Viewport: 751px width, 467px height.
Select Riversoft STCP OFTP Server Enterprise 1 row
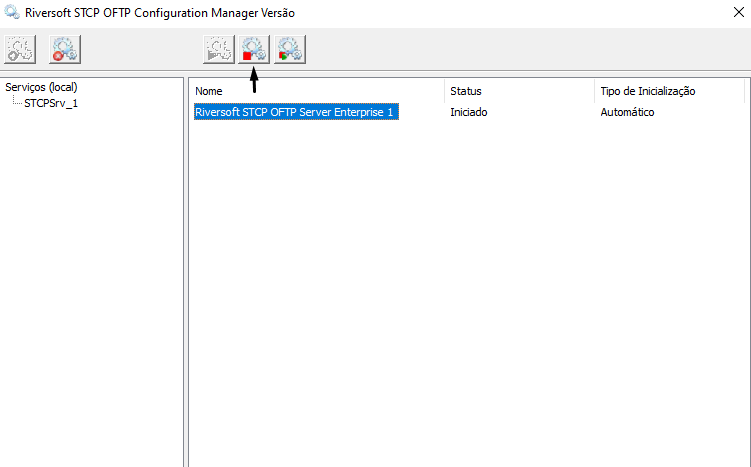[x=296, y=112]
